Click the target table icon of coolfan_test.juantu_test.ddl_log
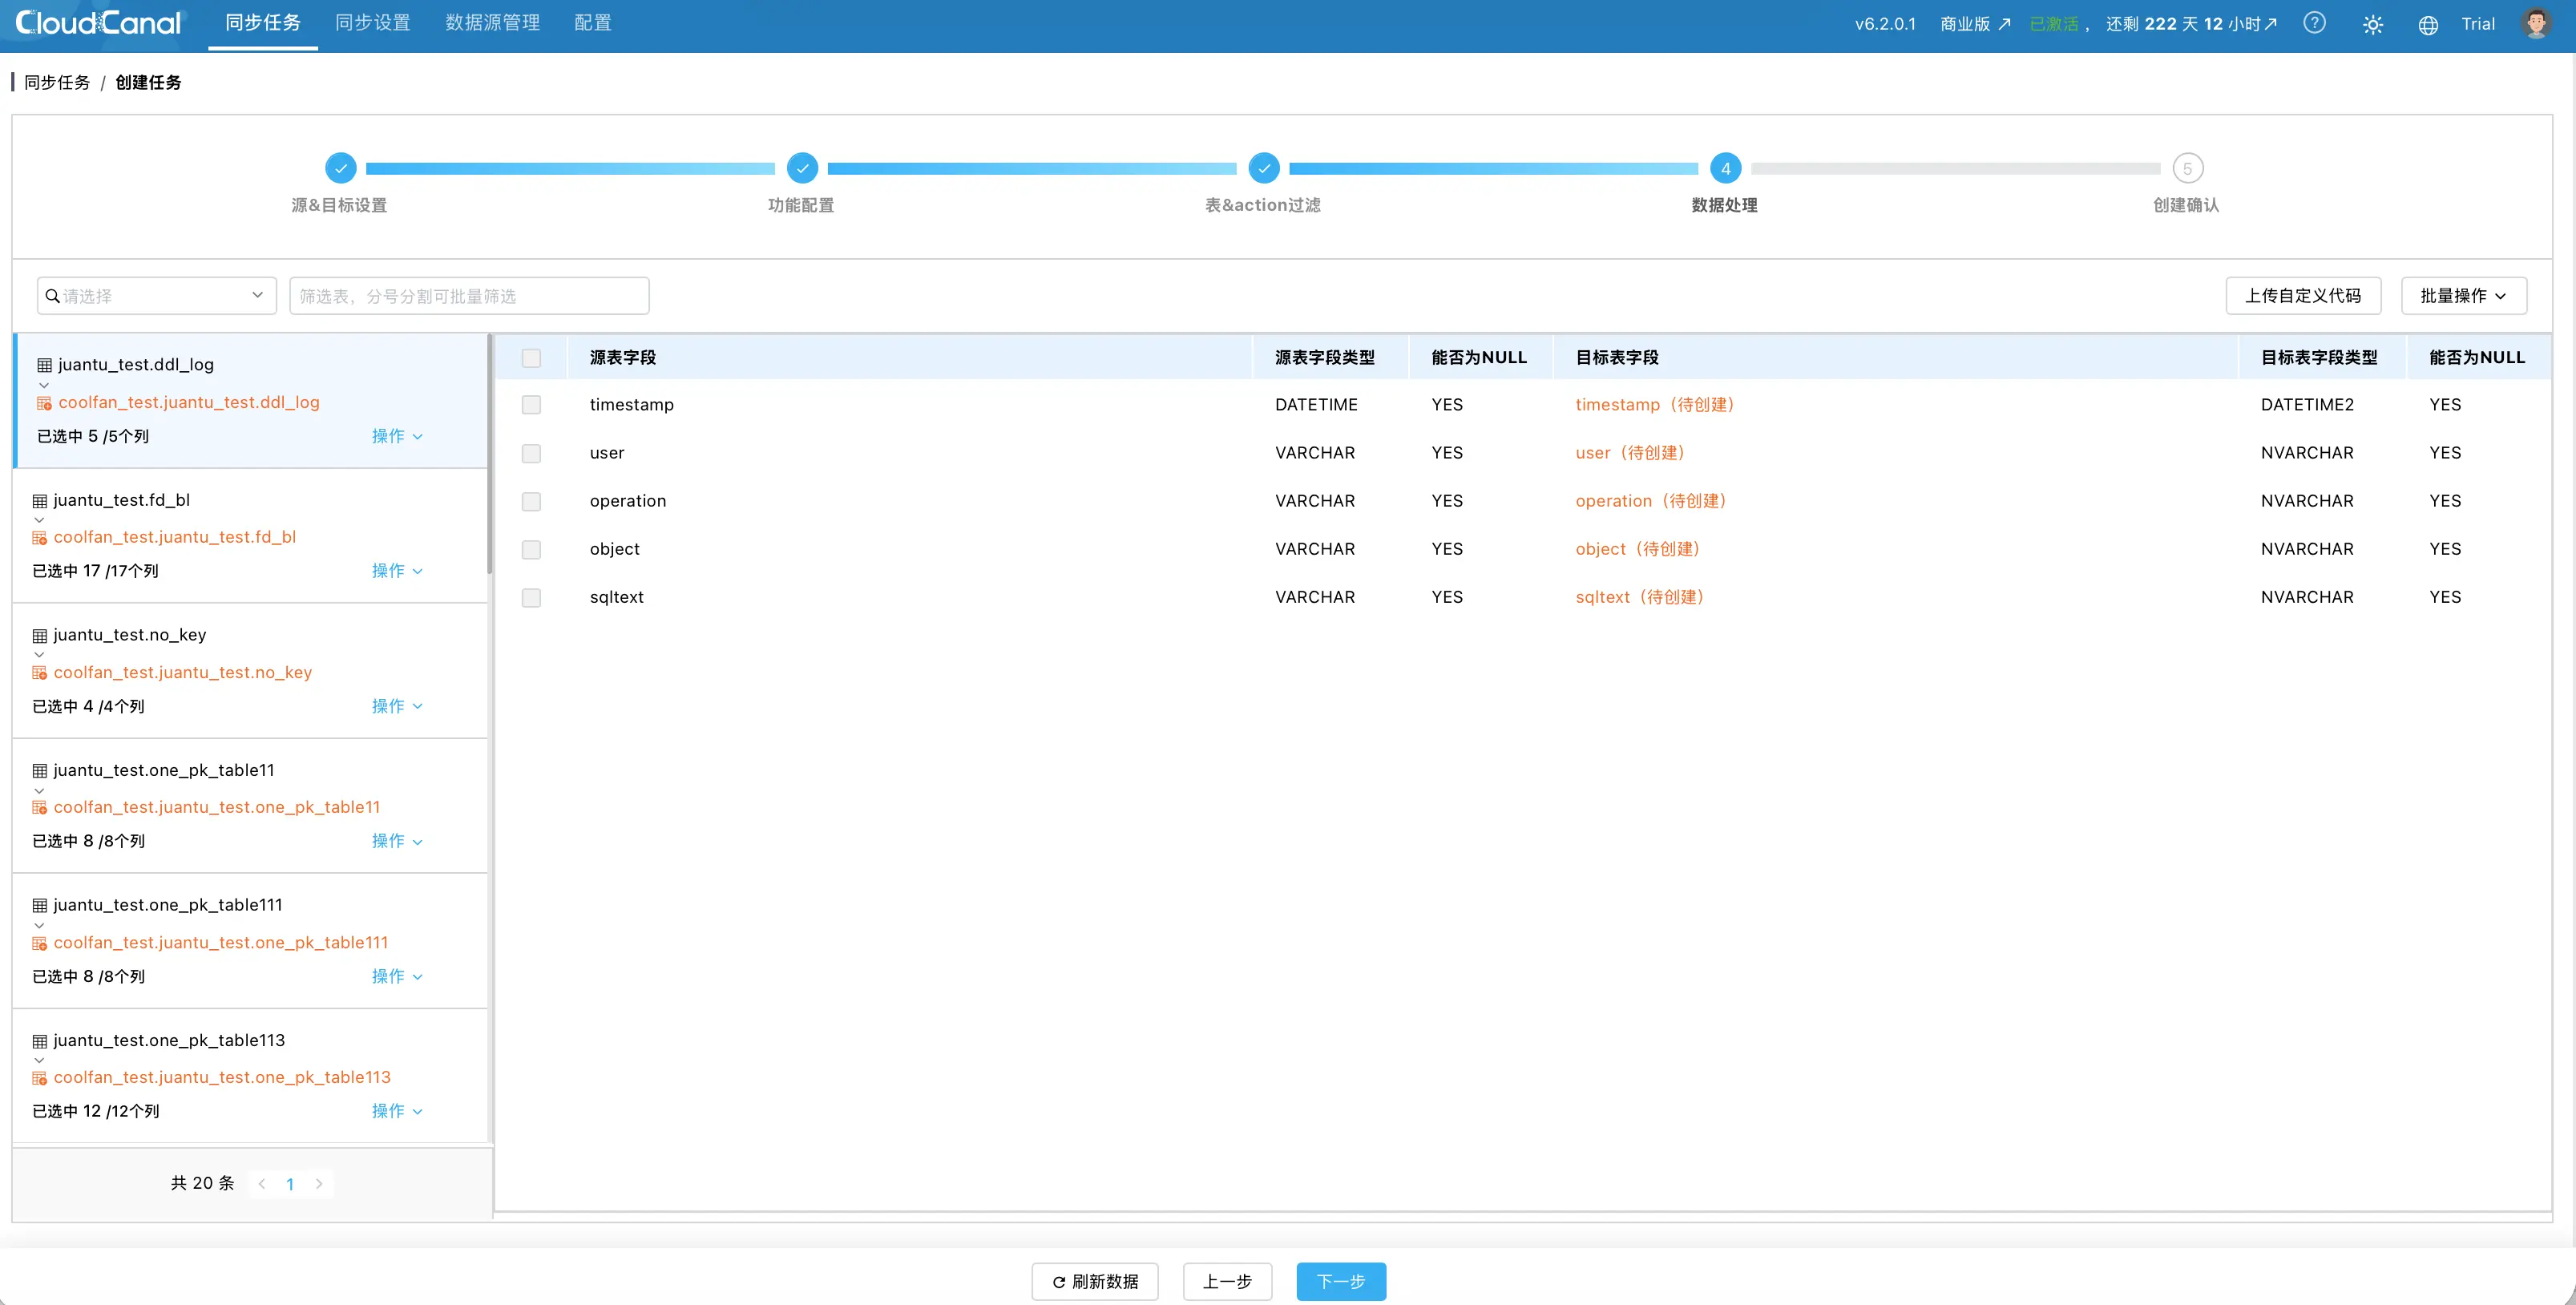The image size is (2576, 1305). tap(44, 403)
